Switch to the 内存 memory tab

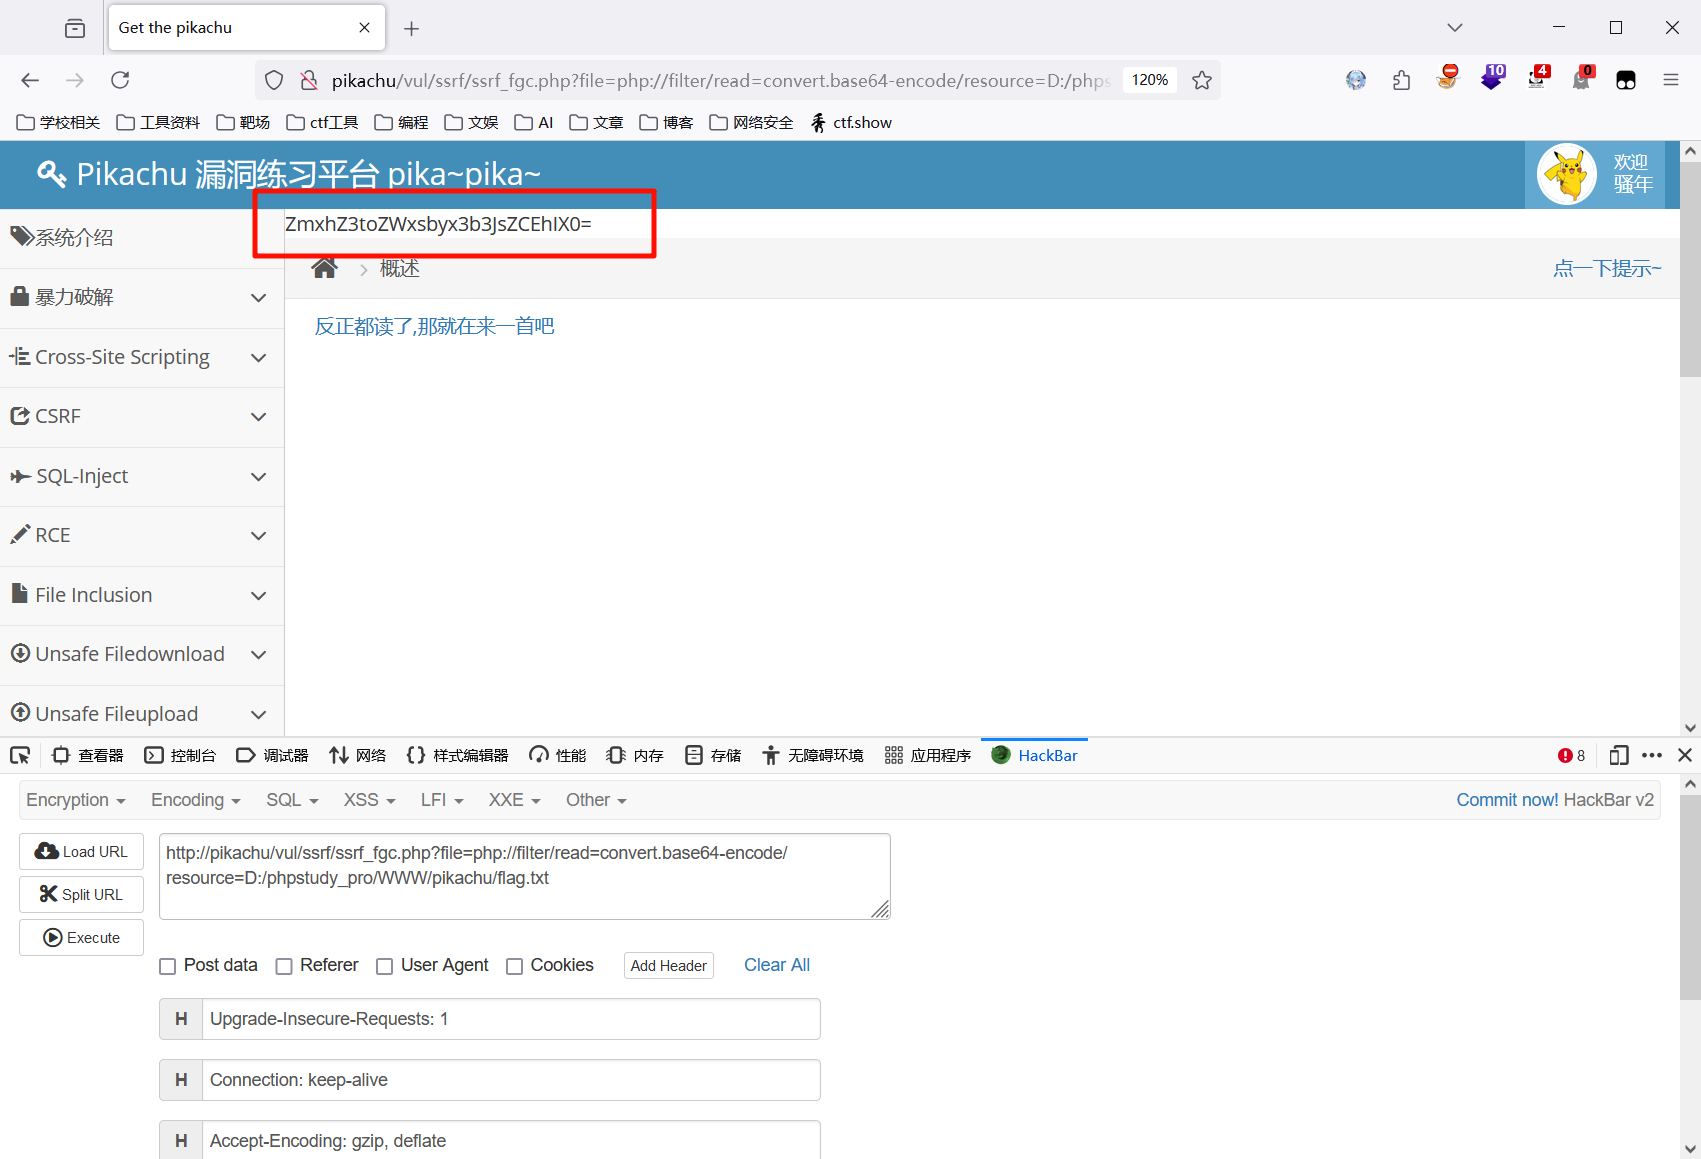coord(636,755)
